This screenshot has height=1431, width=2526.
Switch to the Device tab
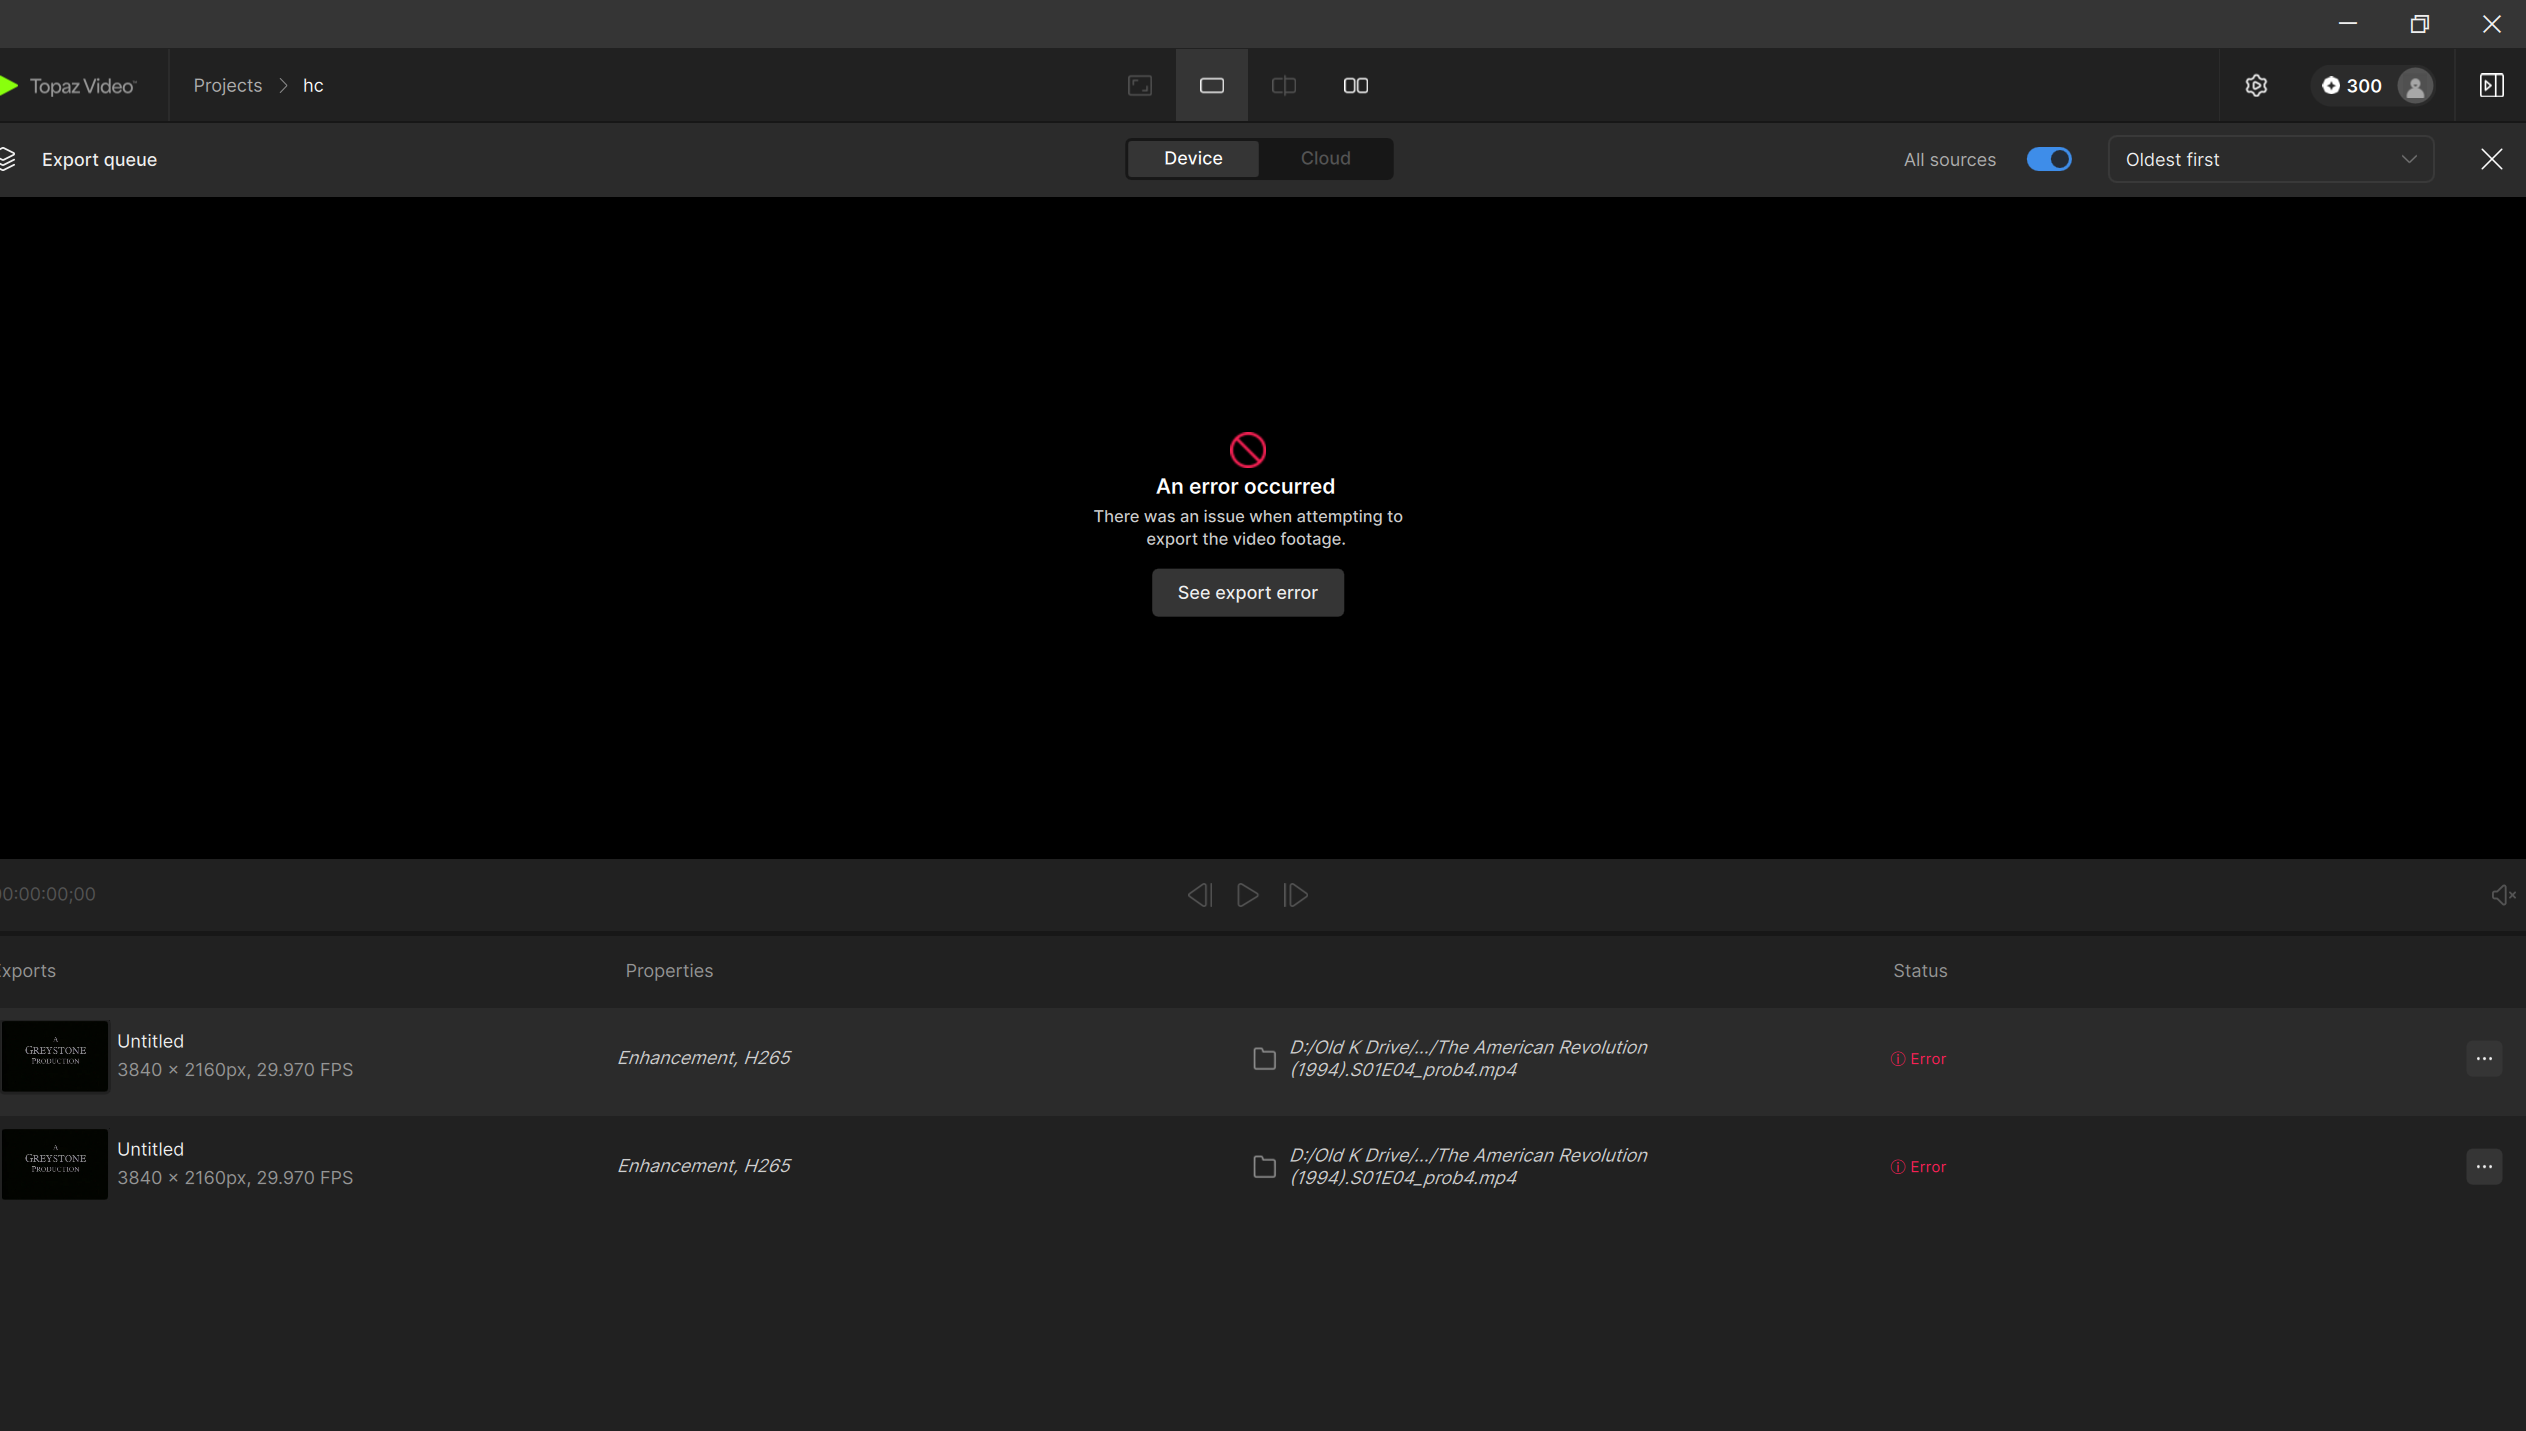pos(1192,158)
